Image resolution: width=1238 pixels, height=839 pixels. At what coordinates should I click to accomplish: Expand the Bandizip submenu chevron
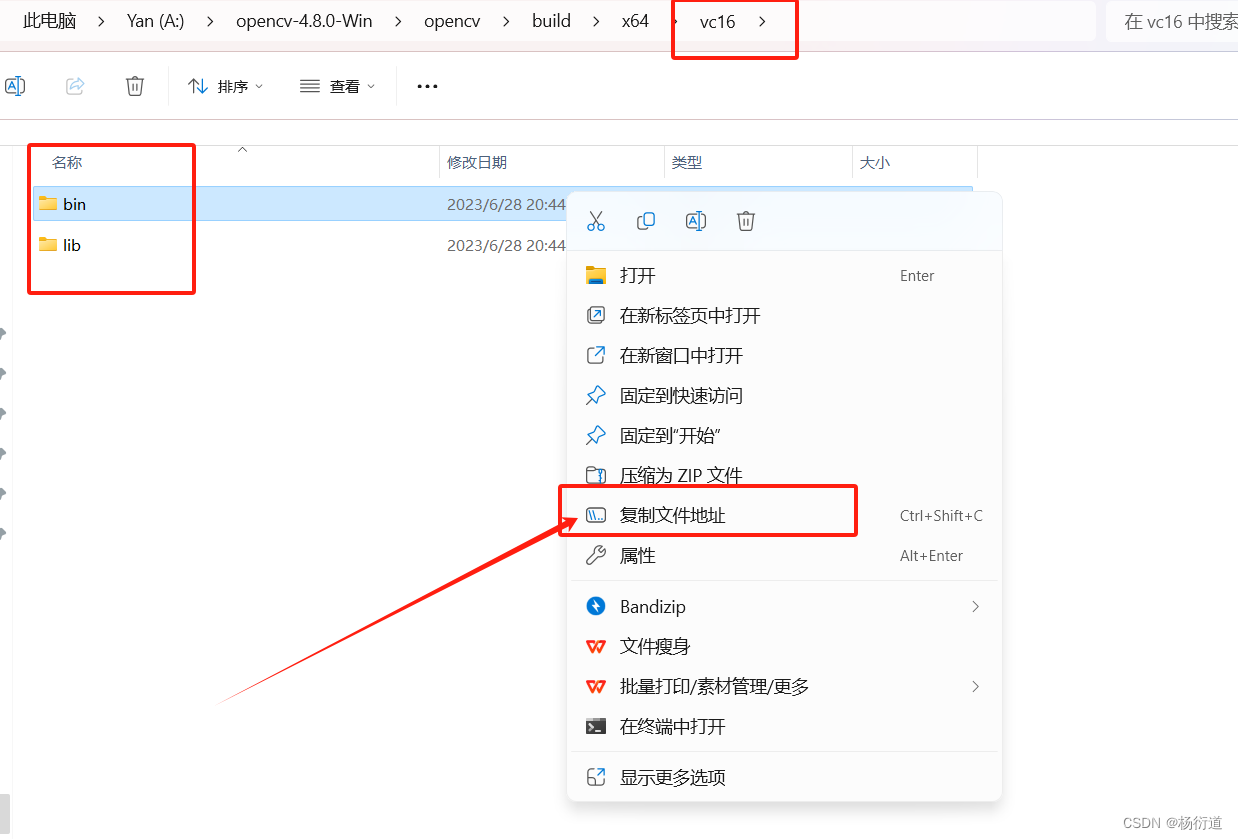click(x=975, y=606)
